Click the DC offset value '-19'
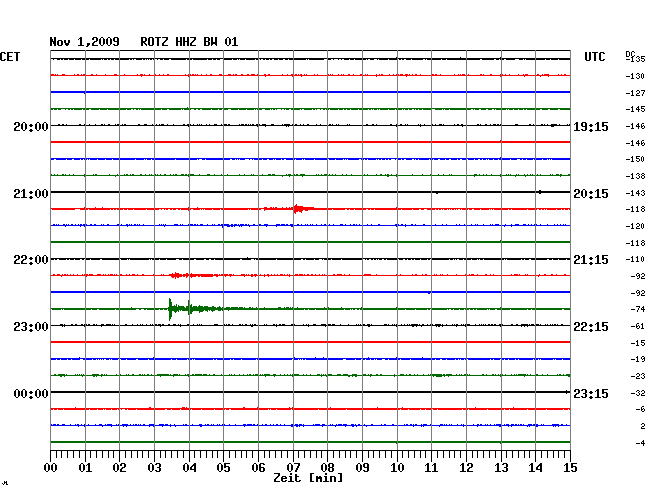Screen dimensions: 650x494 tap(637, 359)
